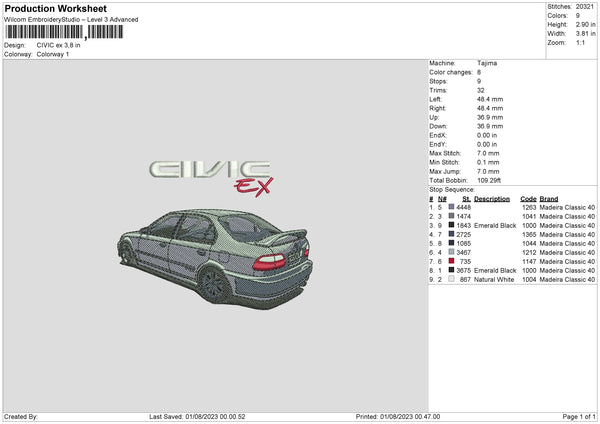Click the design name 'CIVIC ex 3,8 in'

click(x=59, y=45)
